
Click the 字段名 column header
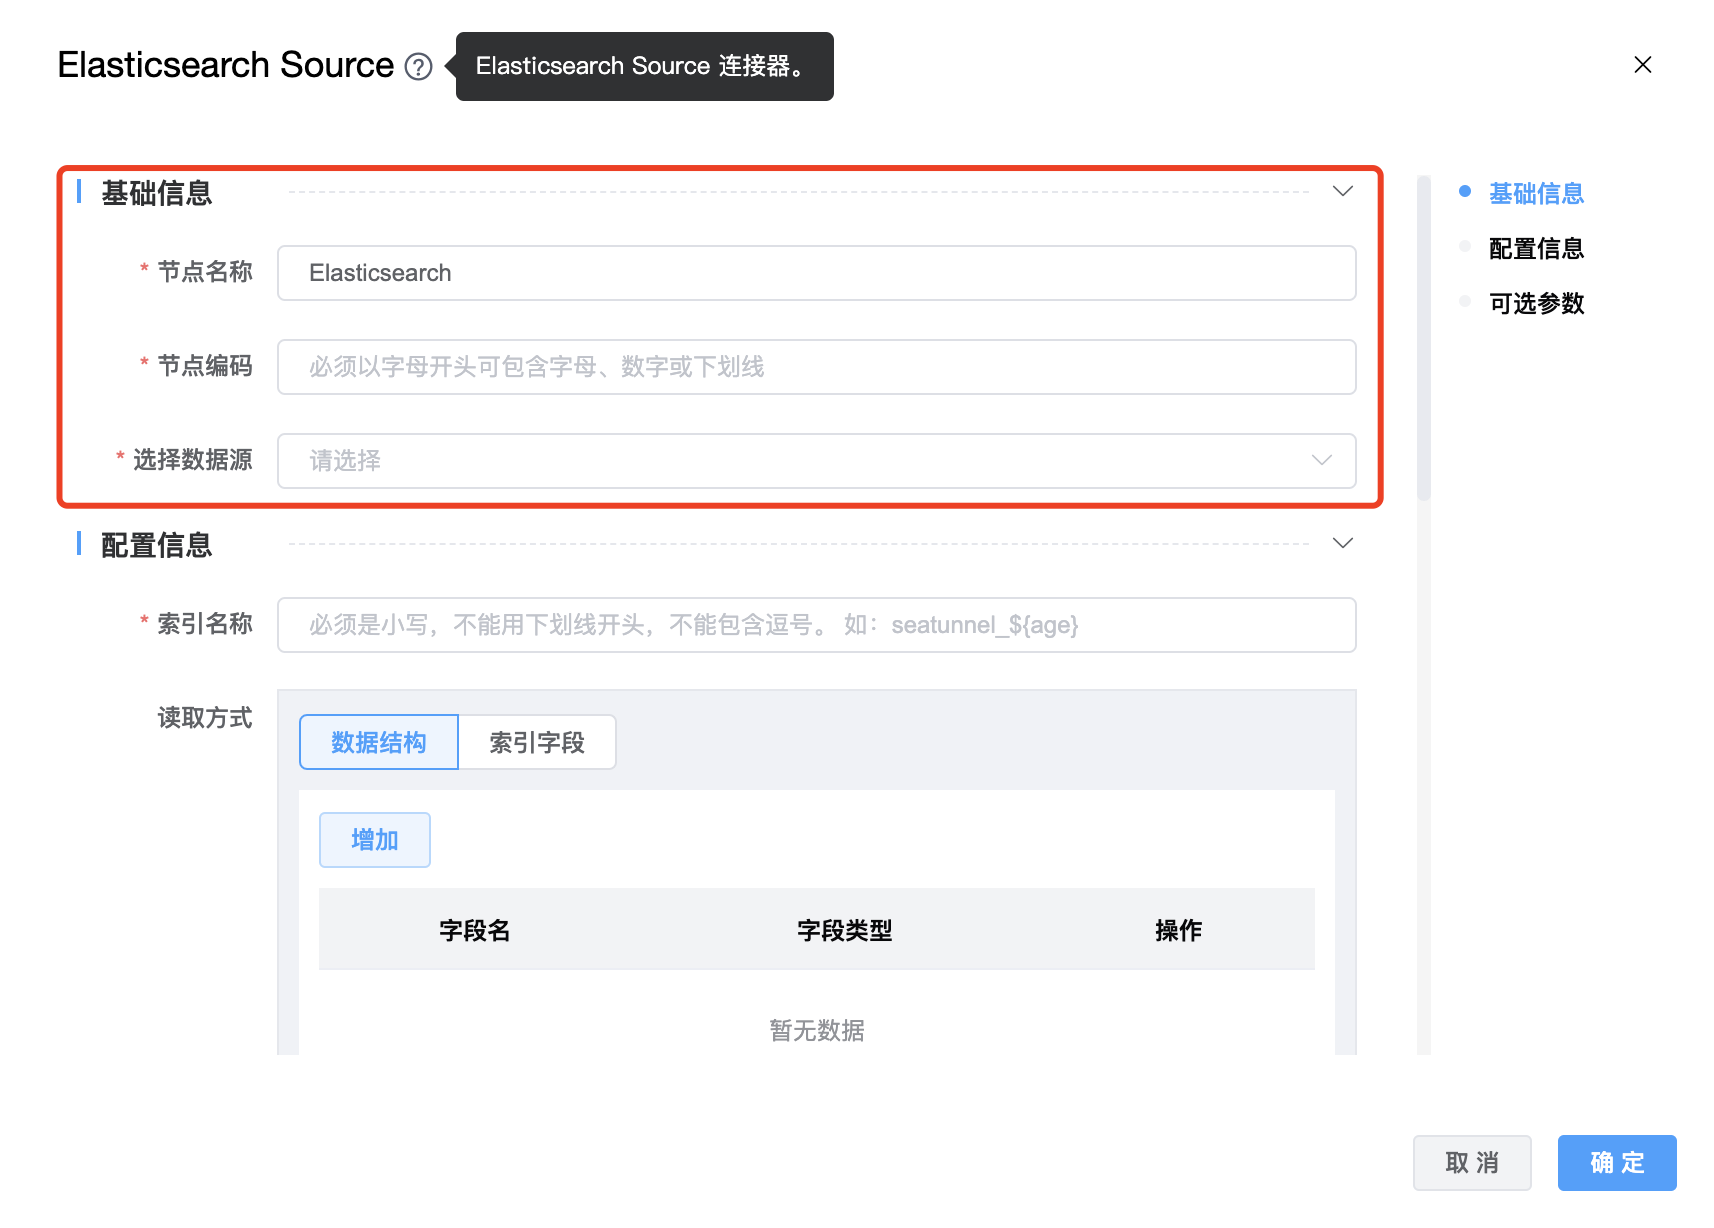475,930
